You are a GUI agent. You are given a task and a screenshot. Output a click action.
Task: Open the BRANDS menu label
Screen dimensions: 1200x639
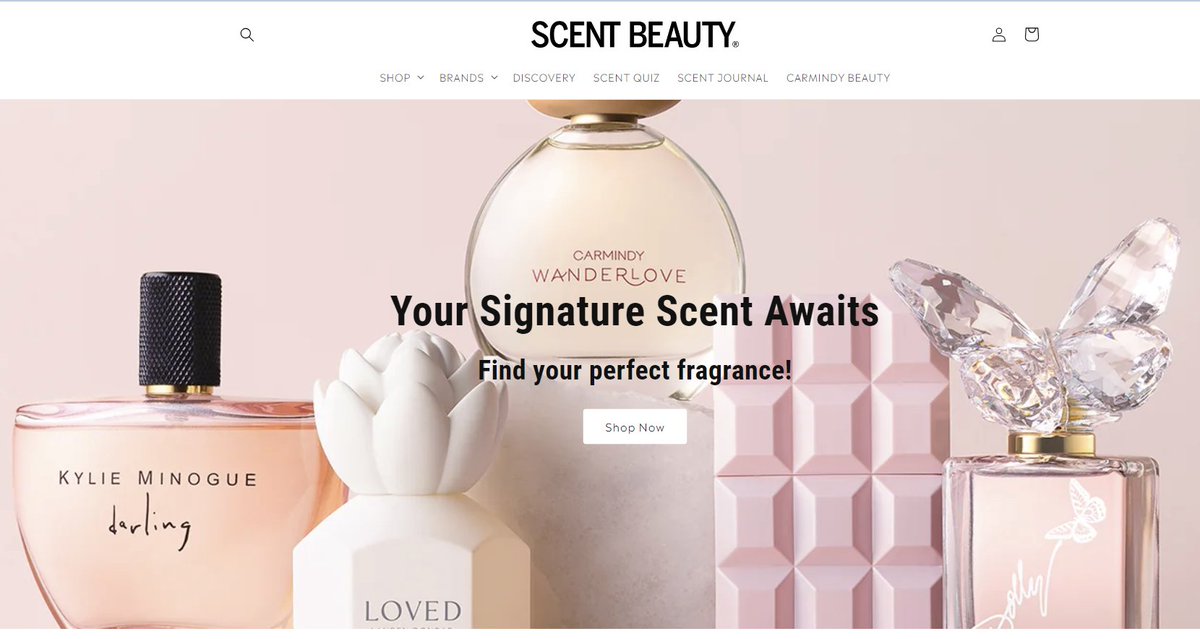(461, 77)
